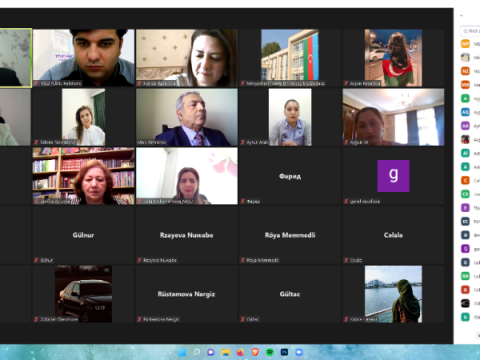Select the Фарид participant tile
The height and width of the screenshot is (360, 480).
click(x=290, y=176)
